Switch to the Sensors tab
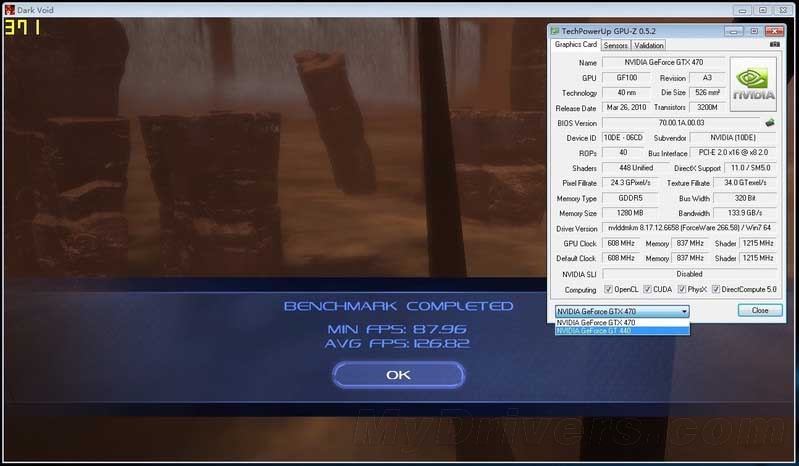 616,45
